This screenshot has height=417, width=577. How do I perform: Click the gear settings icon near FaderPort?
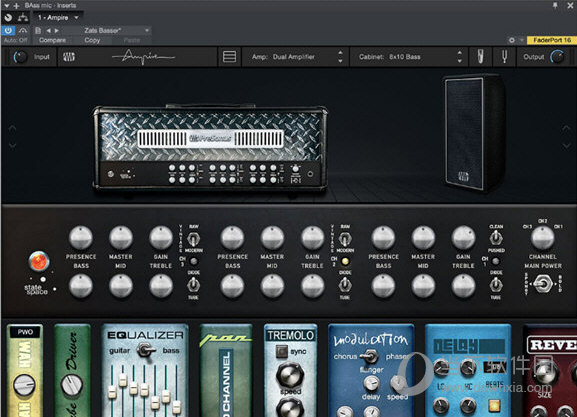(511, 40)
